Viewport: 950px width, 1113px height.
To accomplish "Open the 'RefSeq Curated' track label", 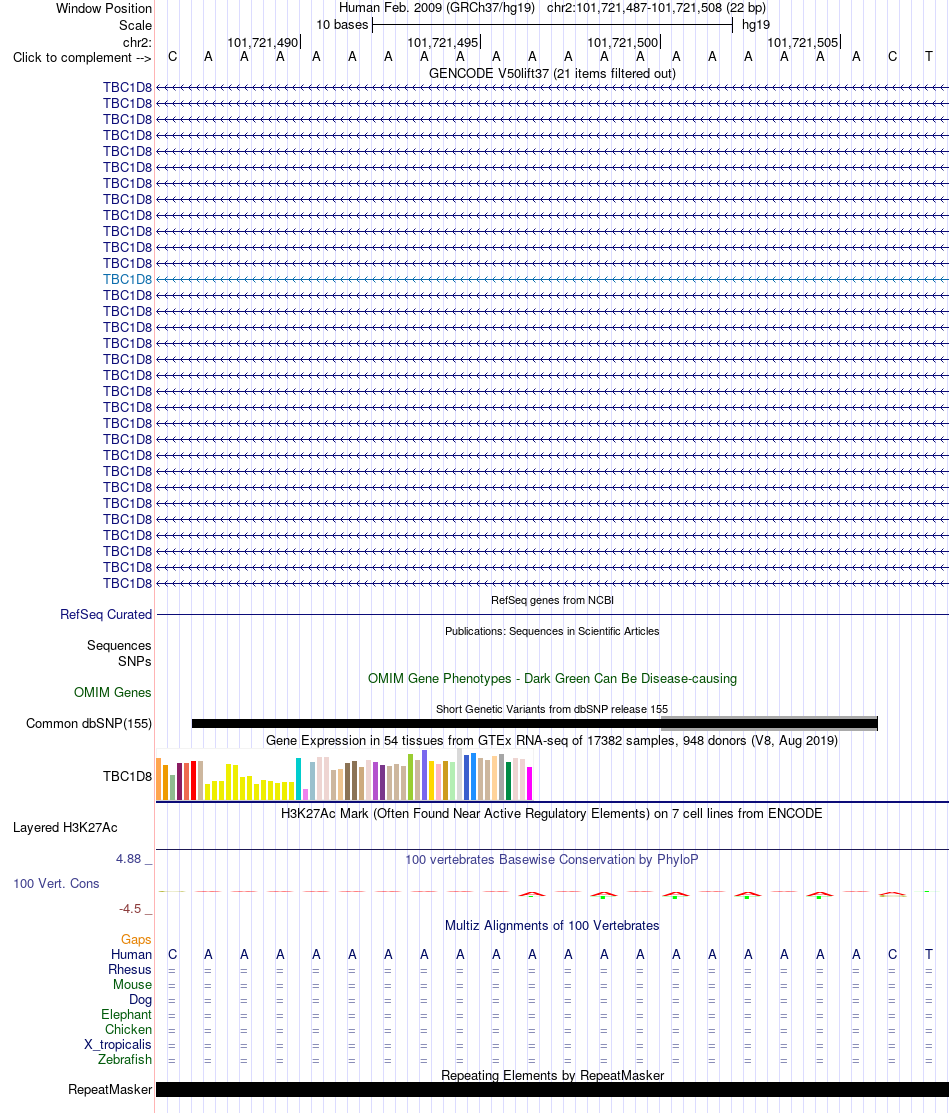I will coord(106,615).
